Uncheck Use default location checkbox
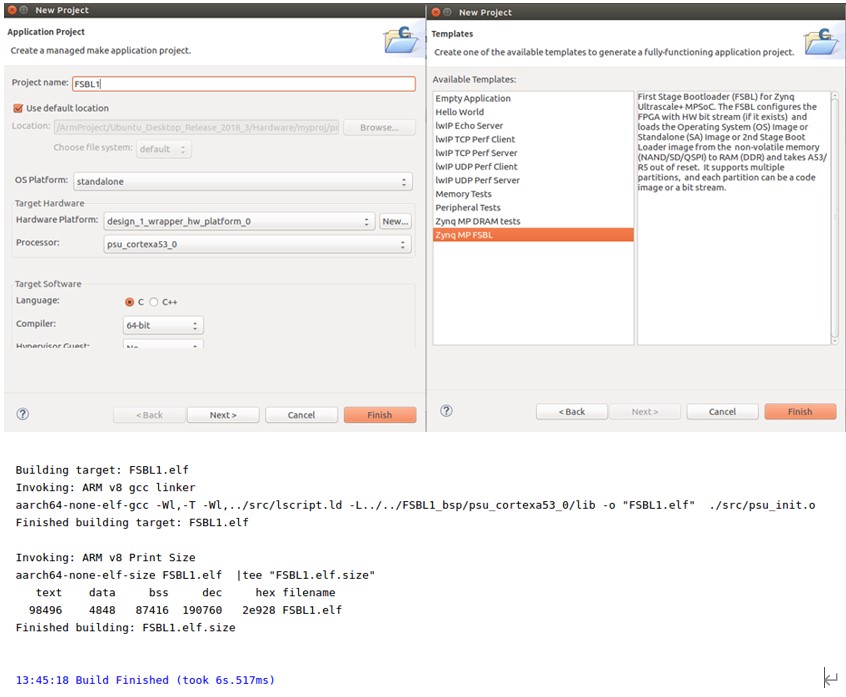Image resolution: width=846 pixels, height=697 pixels. point(18,108)
